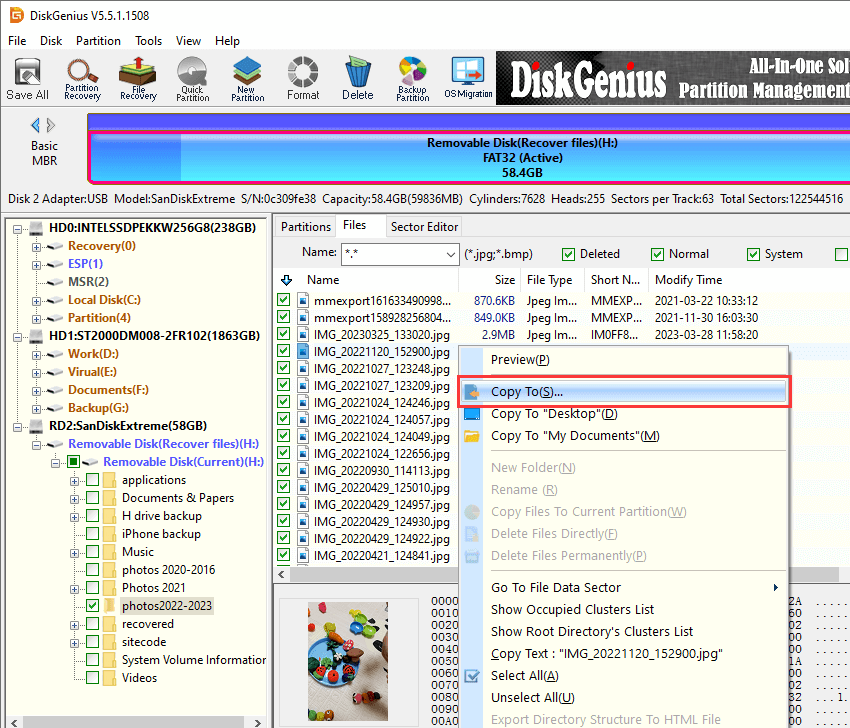This screenshot has height=728, width=850.
Task: Sort files by Size column header
Action: click(x=505, y=280)
